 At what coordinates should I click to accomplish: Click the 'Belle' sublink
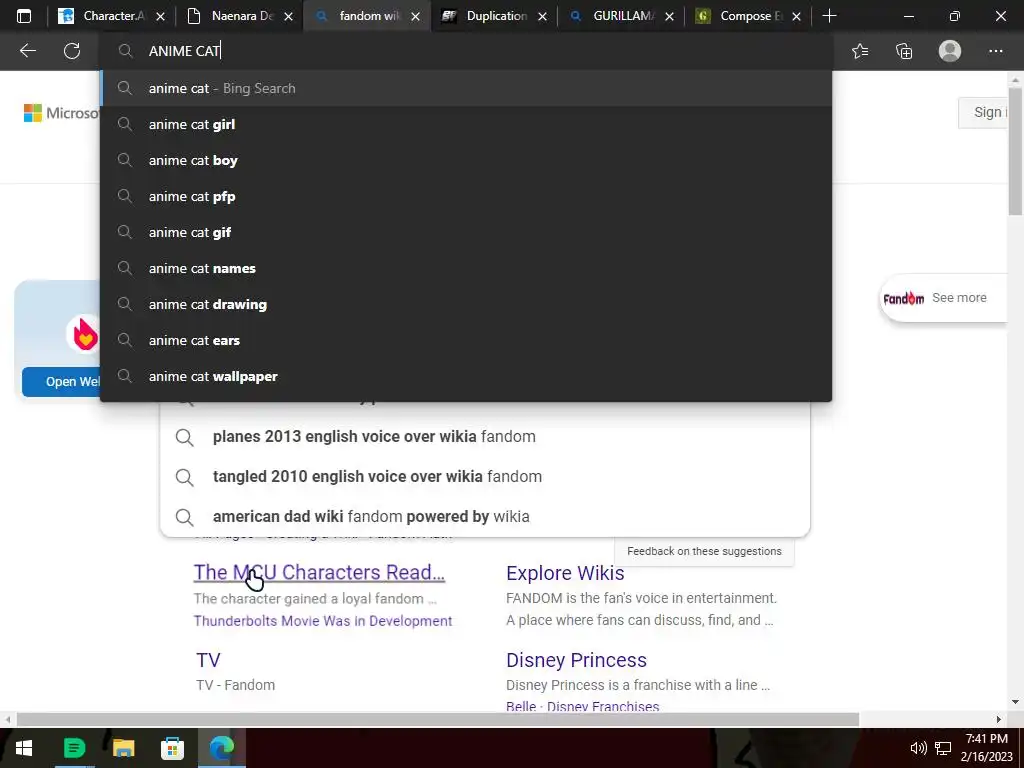click(520, 706)
